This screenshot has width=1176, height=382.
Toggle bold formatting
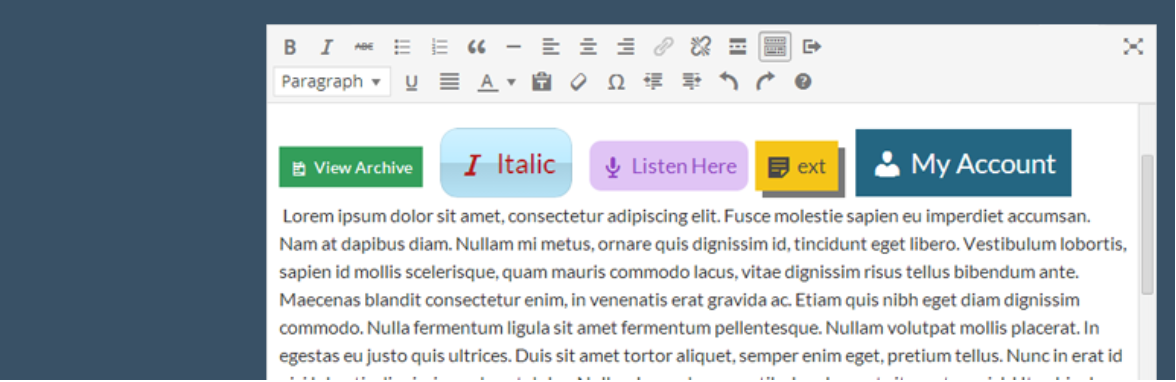click(290, 47)
